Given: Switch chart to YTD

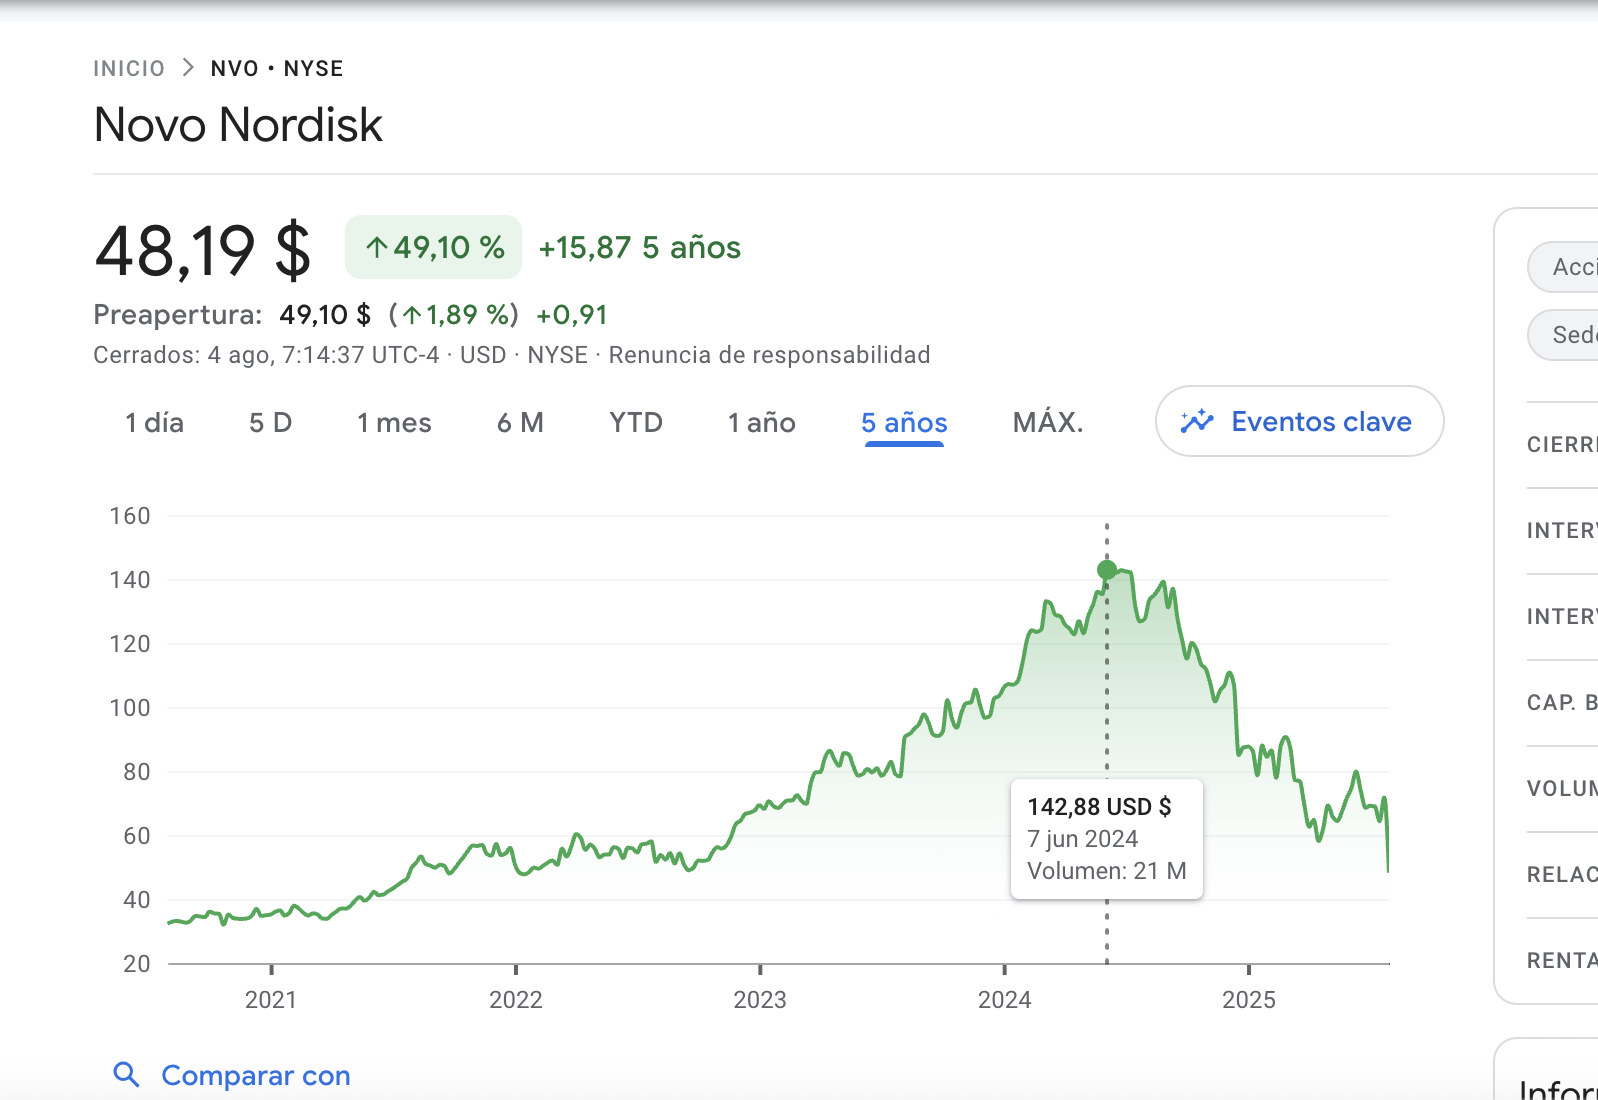Looking at the screenshot, I should (636, 423).
